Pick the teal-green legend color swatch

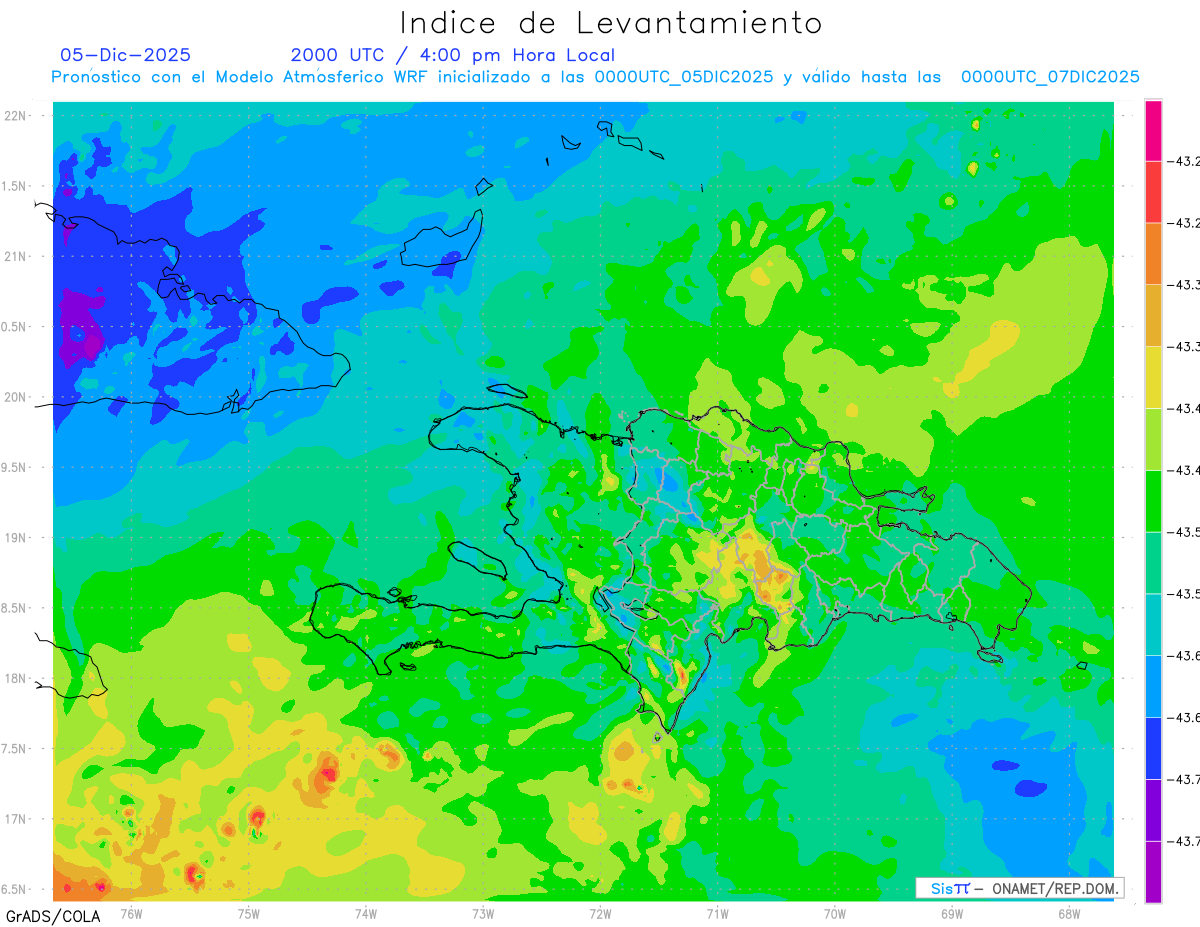(1153, 562)
